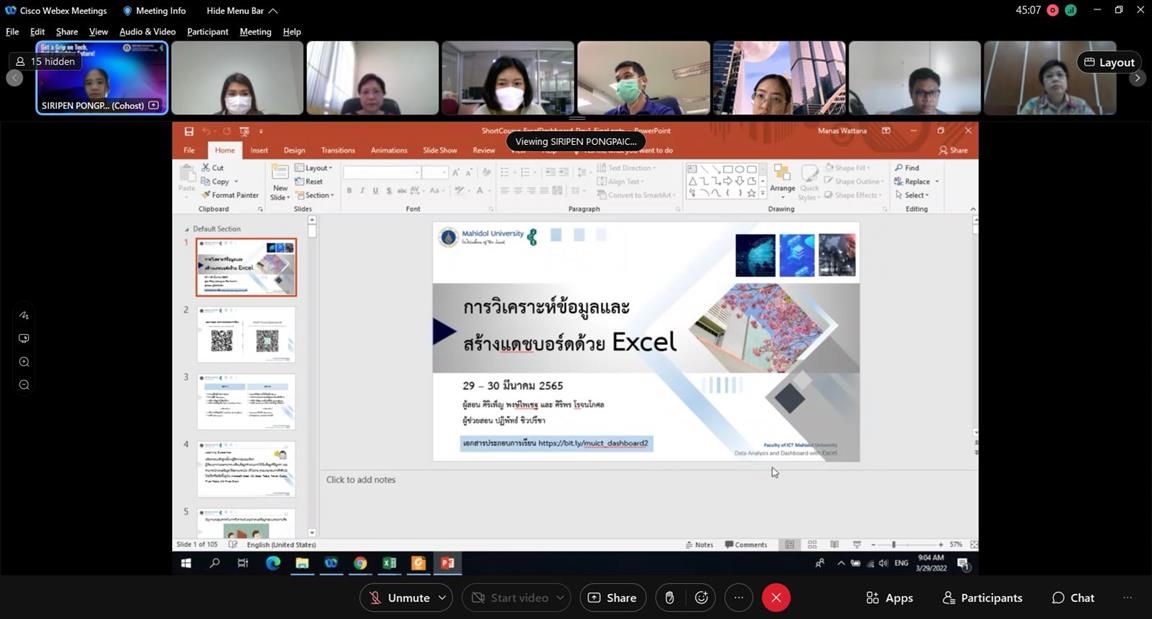
Task: Click the raise hand gesture icon
Action: pos(669,598)
